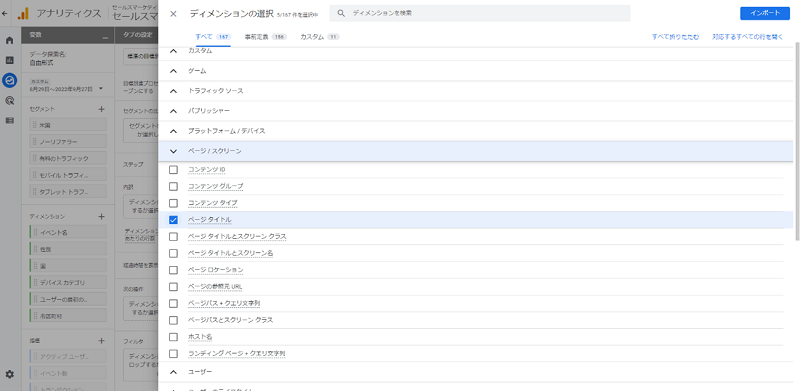Click the dialog vertical scrollbar
800x391 pixels.
(x=797, y=140)
